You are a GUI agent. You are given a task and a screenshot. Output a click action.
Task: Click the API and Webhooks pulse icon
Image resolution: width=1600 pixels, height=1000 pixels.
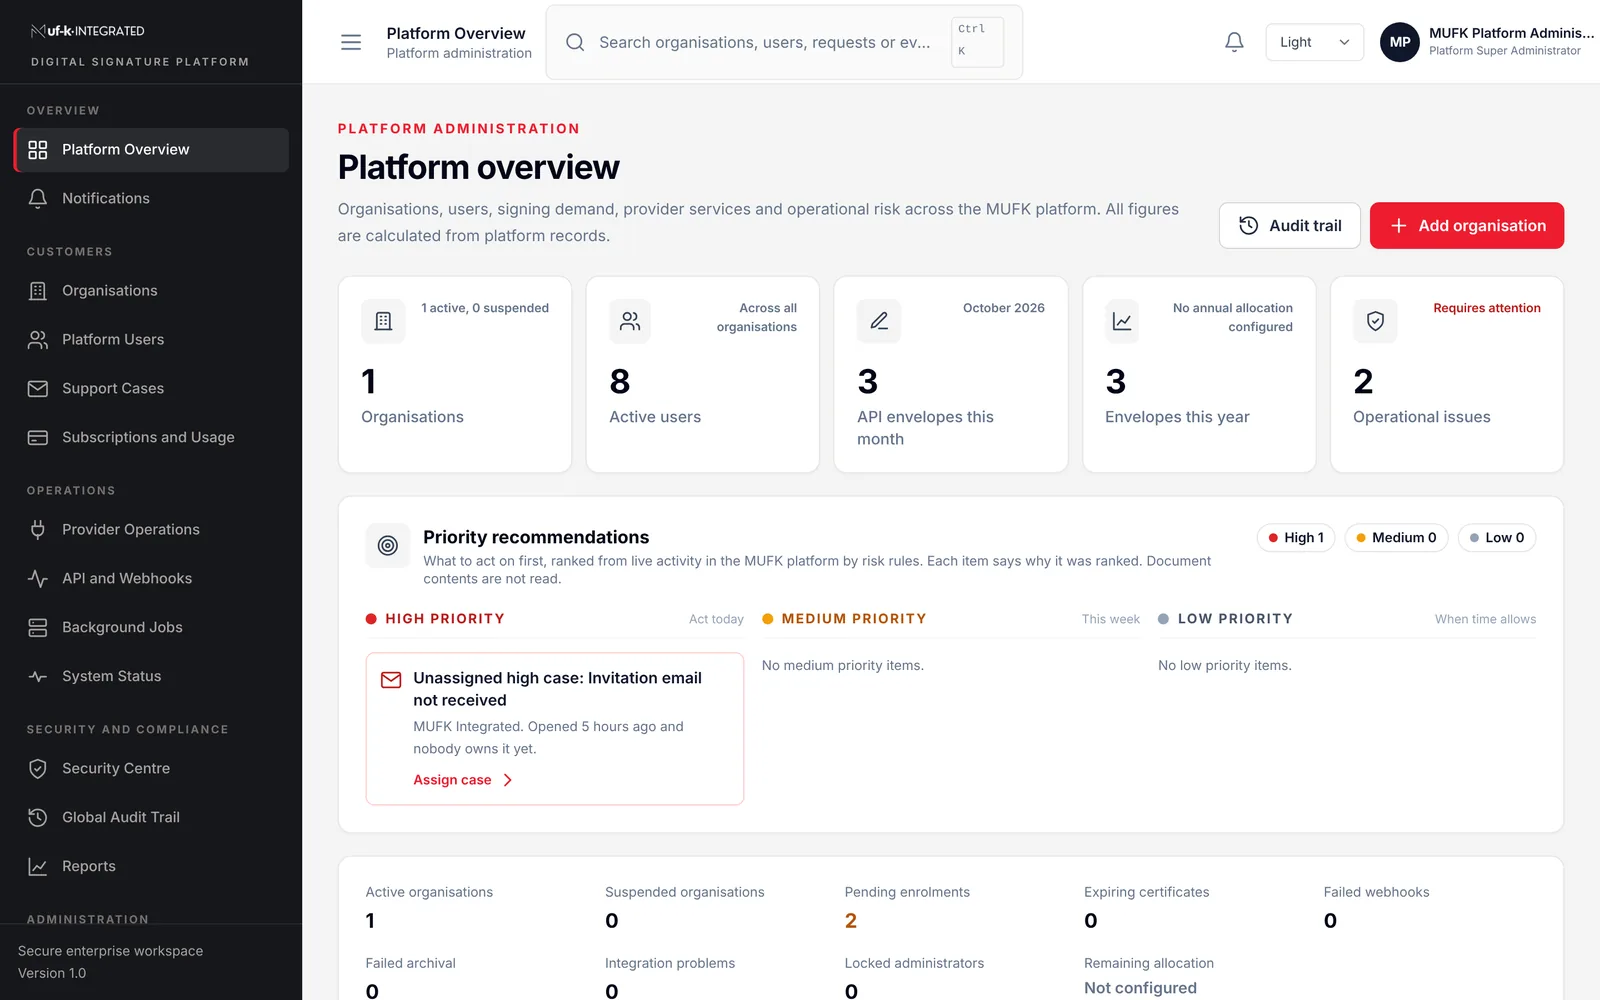point(38,579)
